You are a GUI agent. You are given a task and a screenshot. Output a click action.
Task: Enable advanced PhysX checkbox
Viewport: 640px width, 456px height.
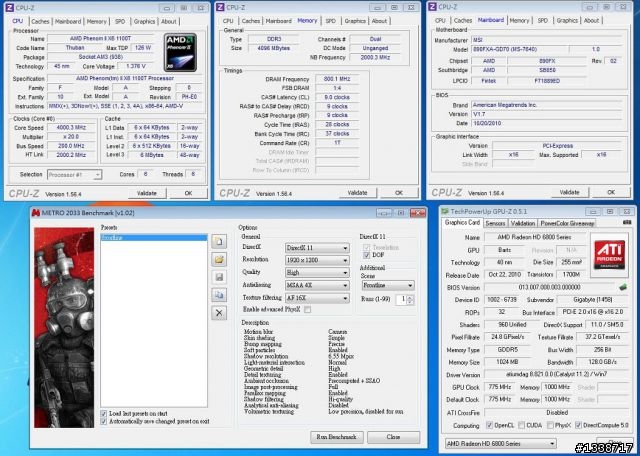[x=307, y=309]
